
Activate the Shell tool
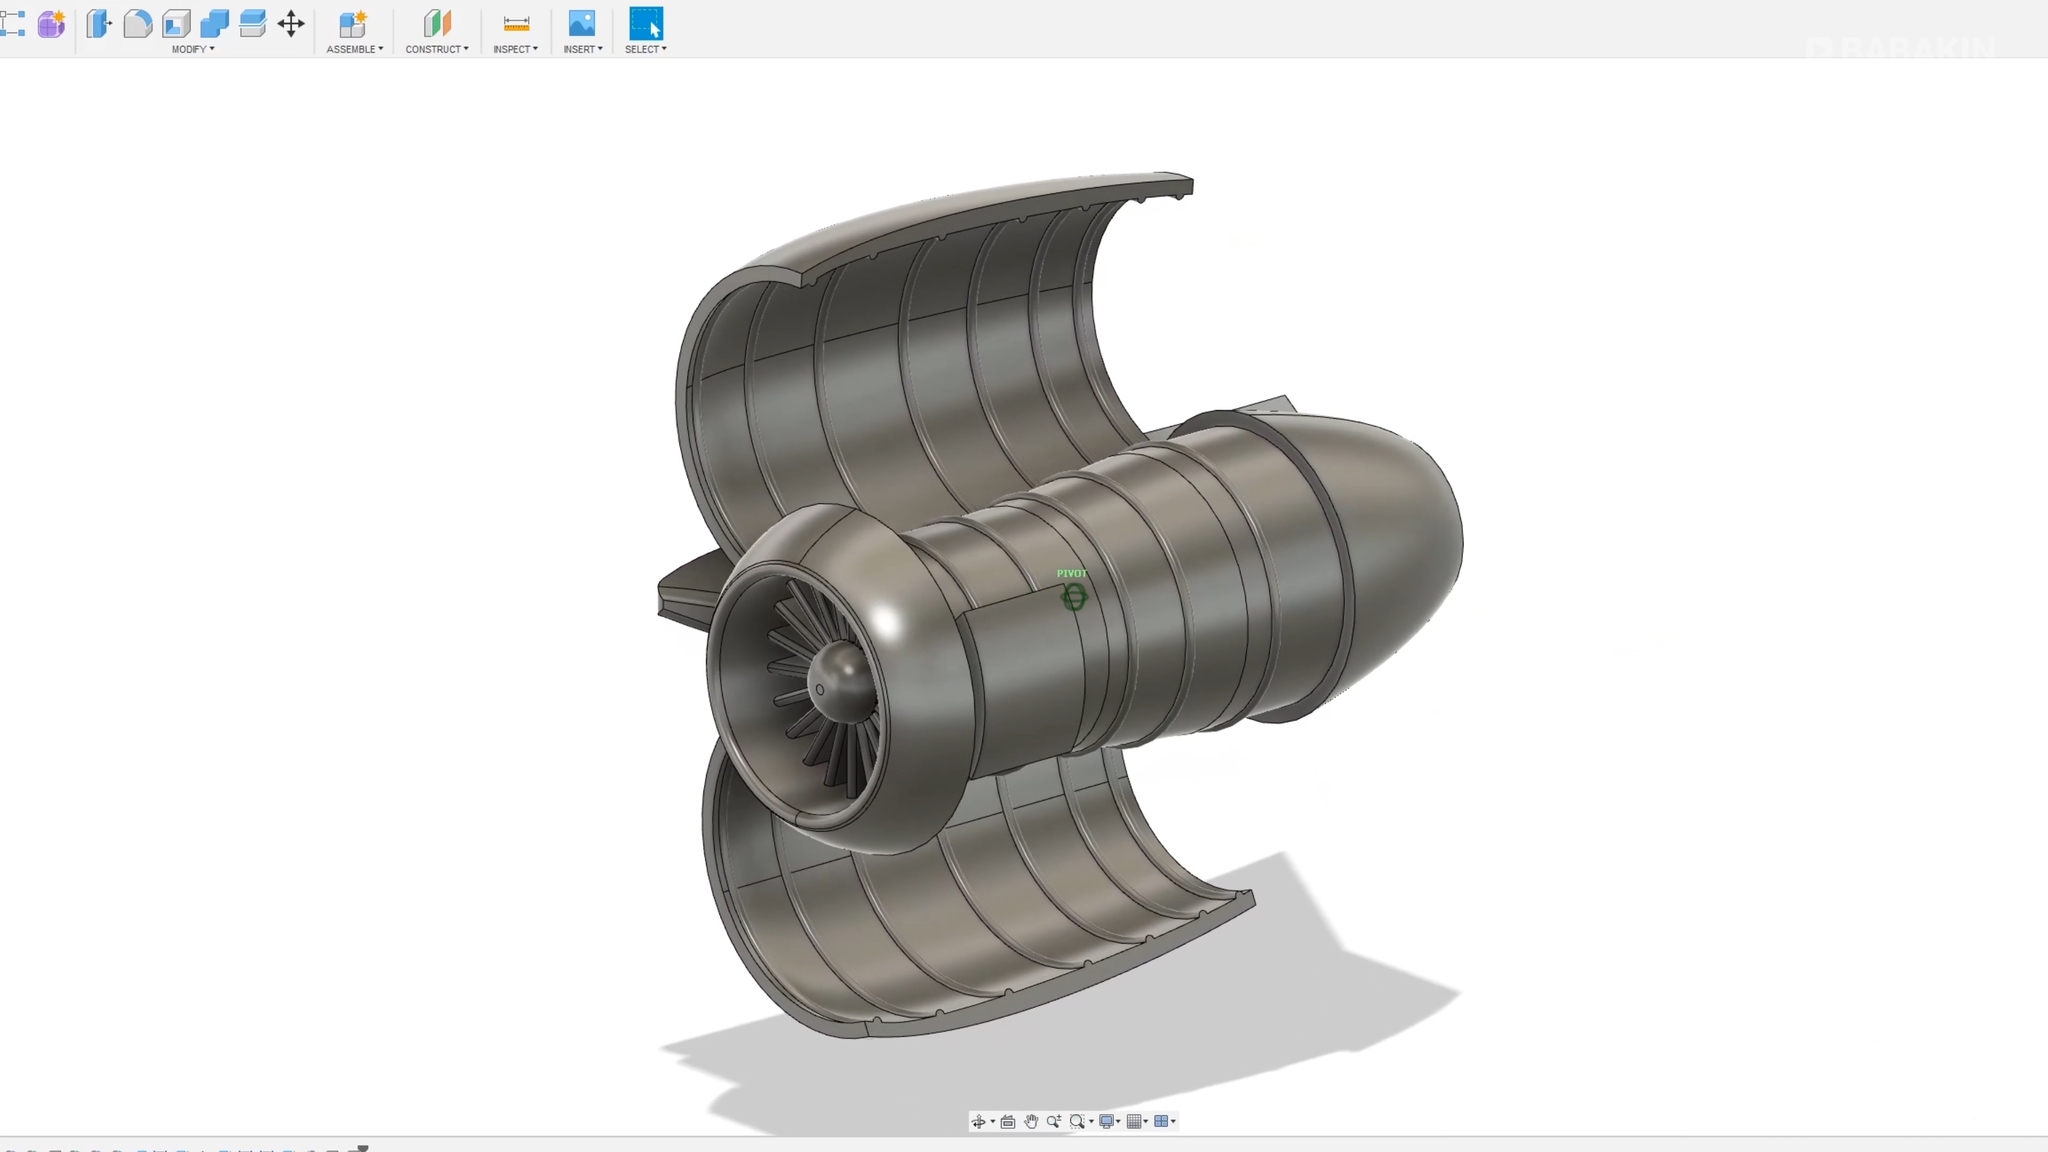point(176,23)
